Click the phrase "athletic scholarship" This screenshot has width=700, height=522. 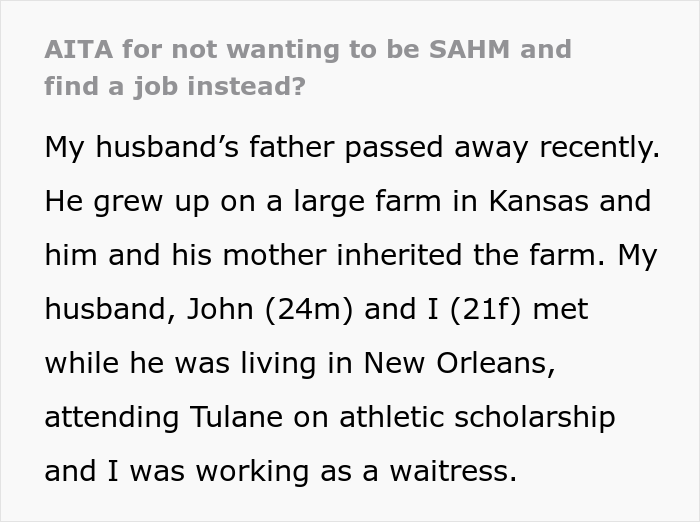click(x=477, y=417)
